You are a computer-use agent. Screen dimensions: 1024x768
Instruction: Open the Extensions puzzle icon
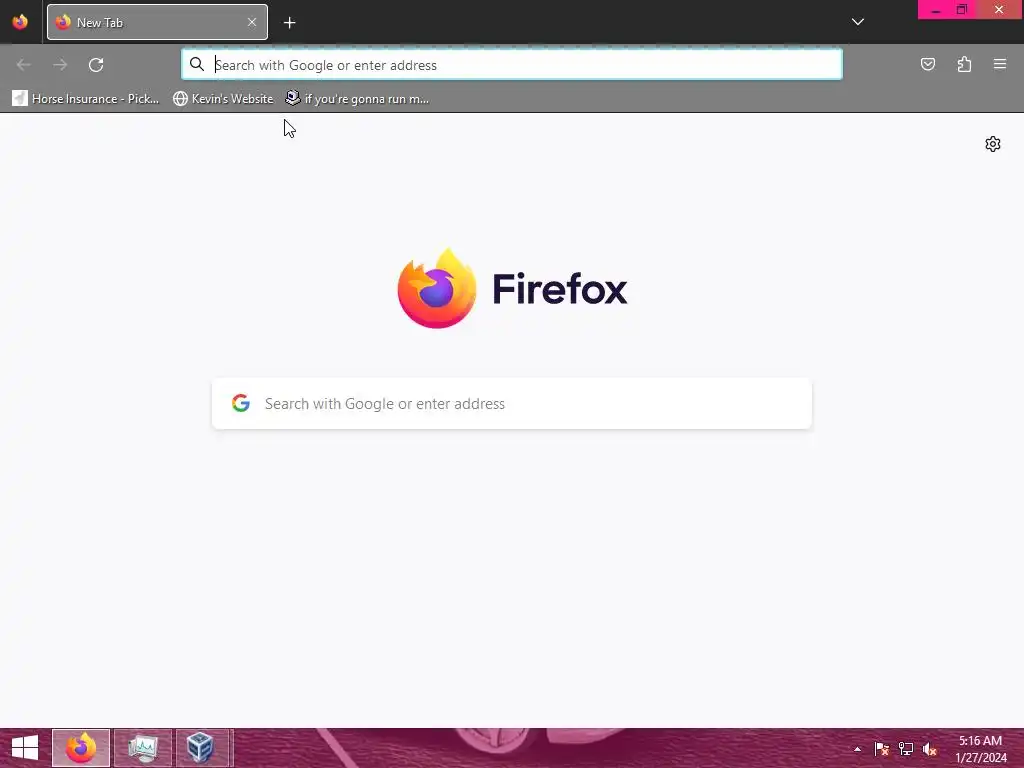(965, 64)
